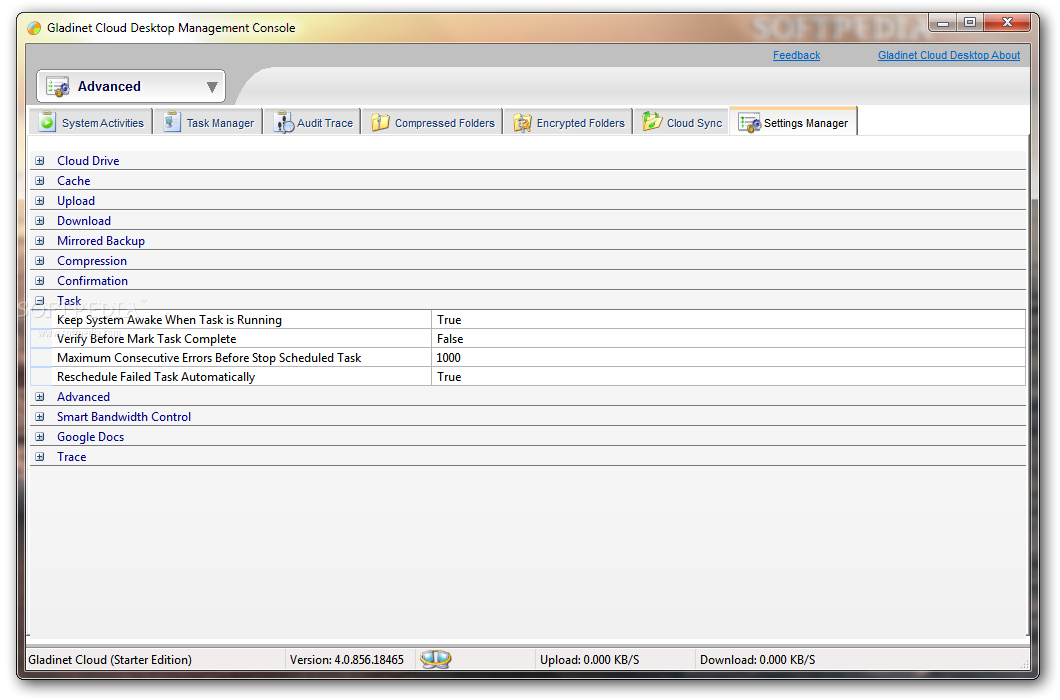
Task: Go to the Cloud Sync tab
Action: (x=681, y=122)
